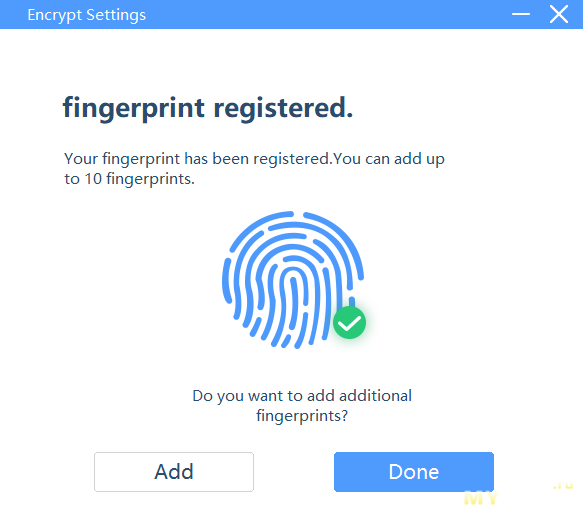
Task: Click the Encrypt Settings title text
Action: tap(87, 15)
